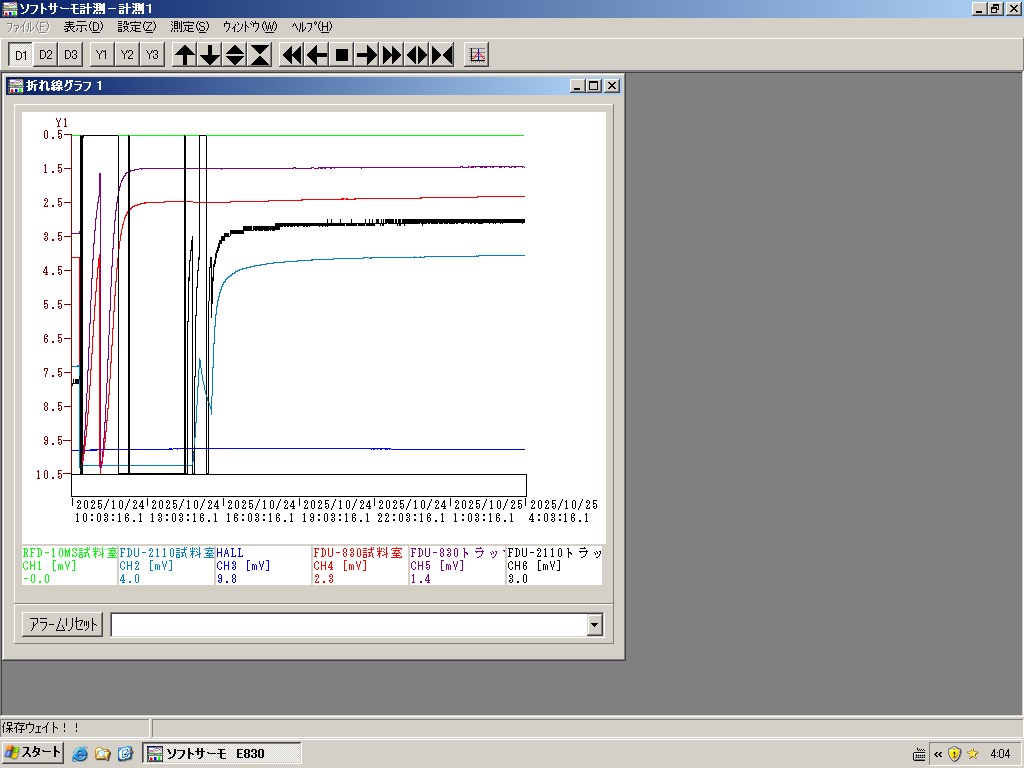This screenshot has height=768, width=1024.
Task: Click the Y-axis scroll up arrow
Action: 185,55
